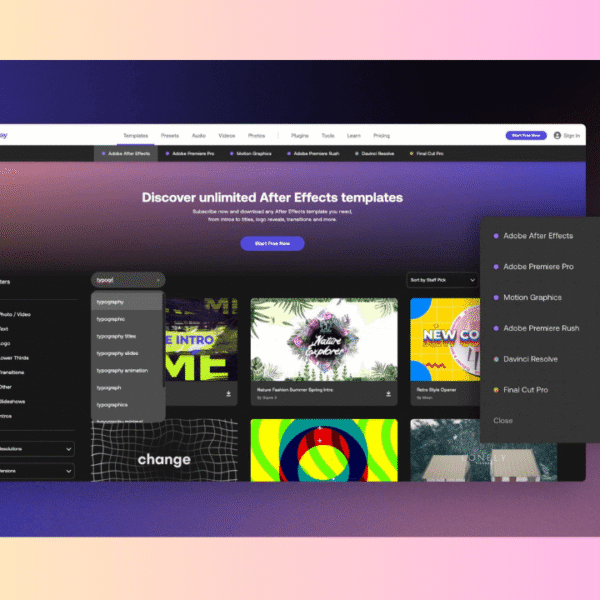Filter by Photo / Video category
This screenshot has height=600, width=600.
[x=15, y=315]
